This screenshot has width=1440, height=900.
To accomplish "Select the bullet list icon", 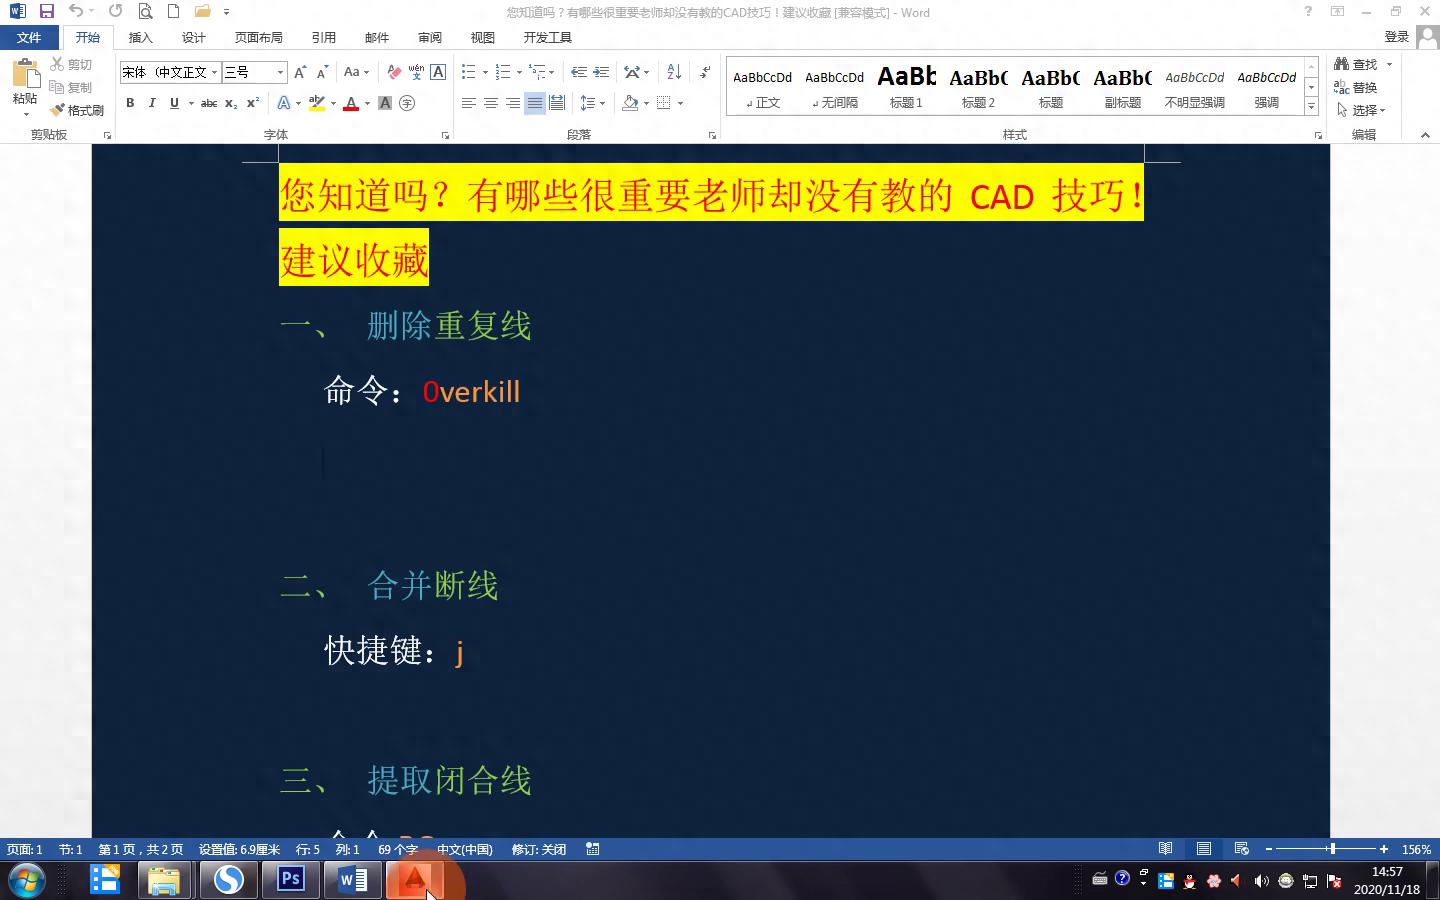I will click(x=468, y=72).
